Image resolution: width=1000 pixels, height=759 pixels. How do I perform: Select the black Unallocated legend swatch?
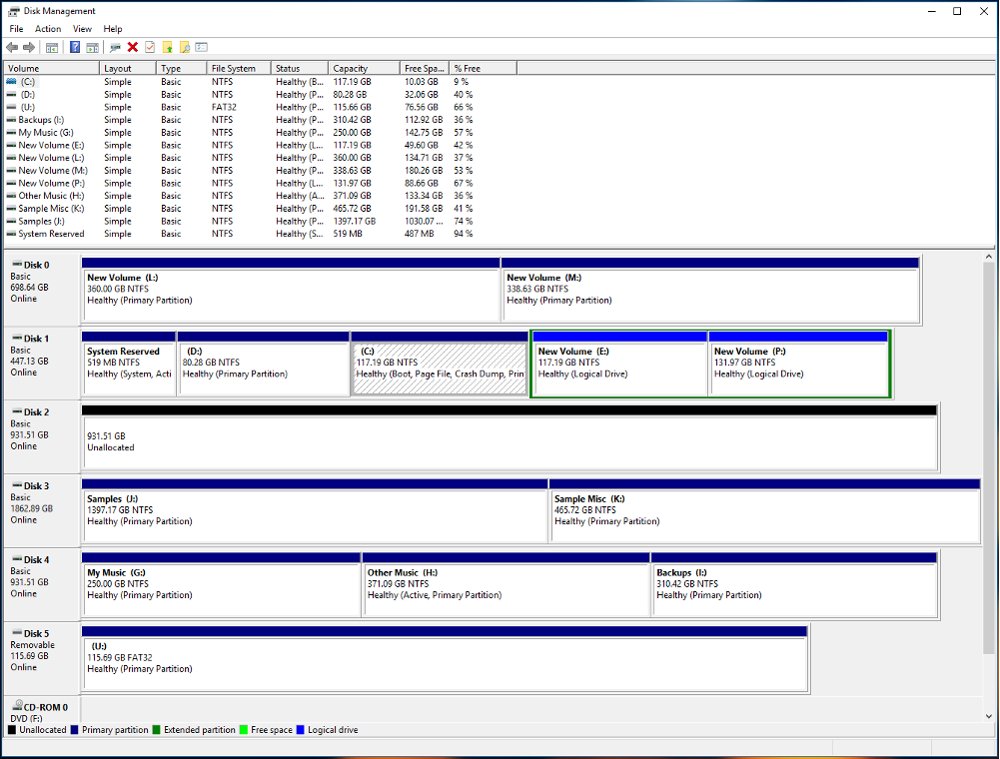pyautogui.click(x=12, y=730)
